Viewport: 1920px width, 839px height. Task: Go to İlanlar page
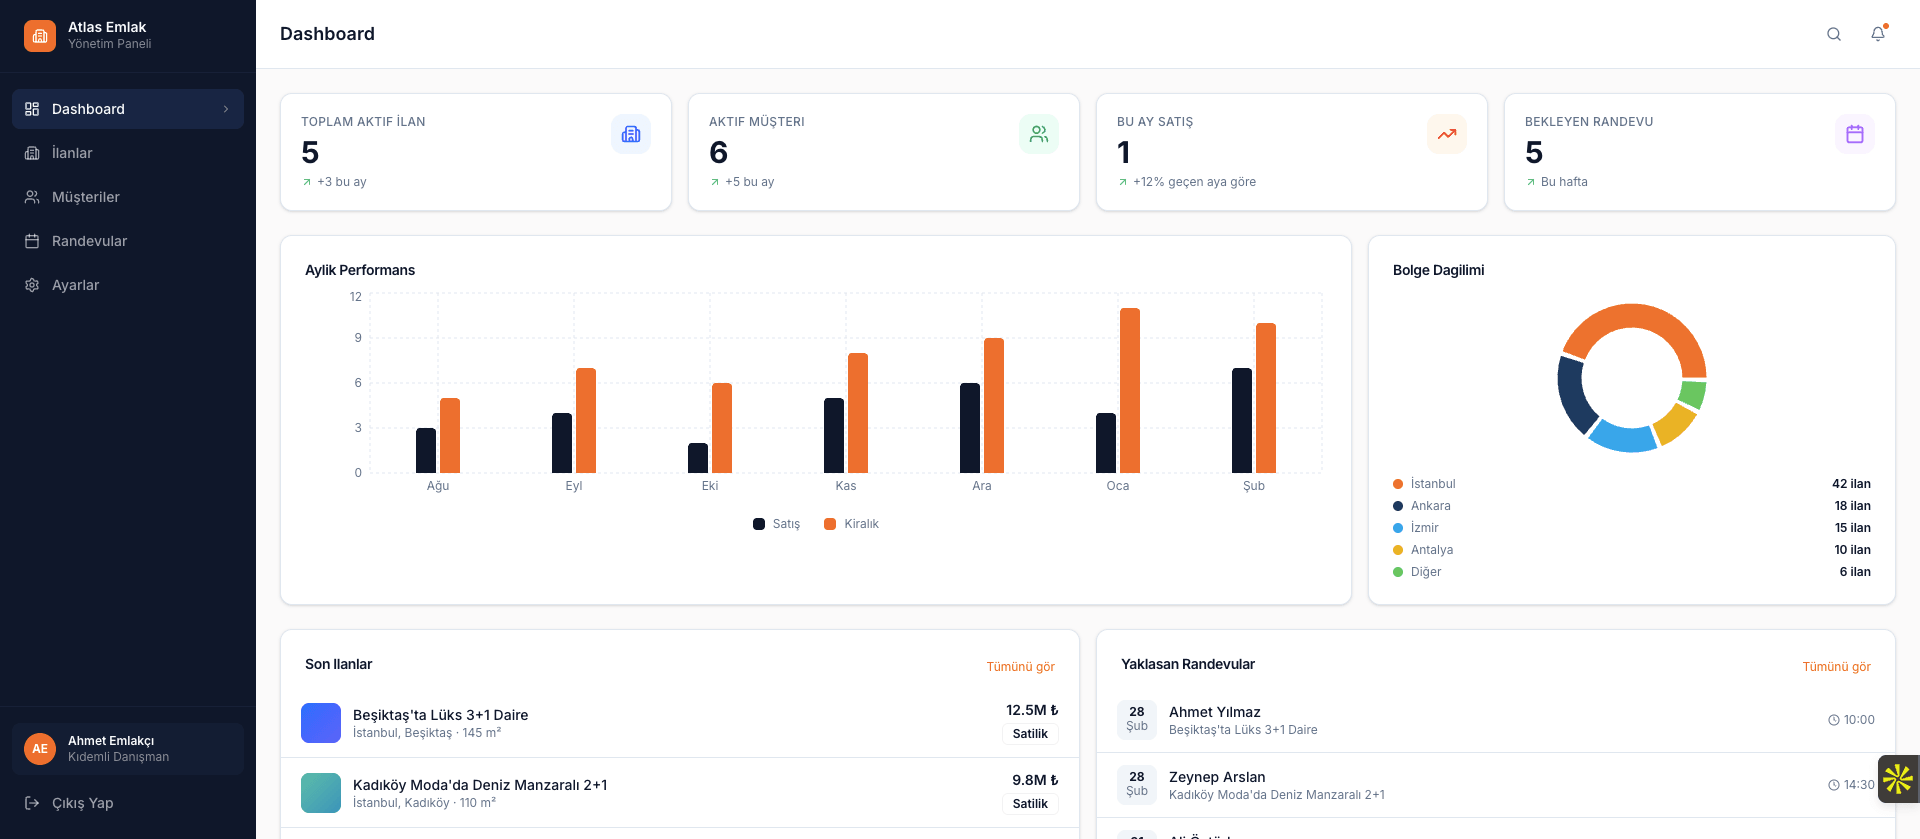point(128,153)
